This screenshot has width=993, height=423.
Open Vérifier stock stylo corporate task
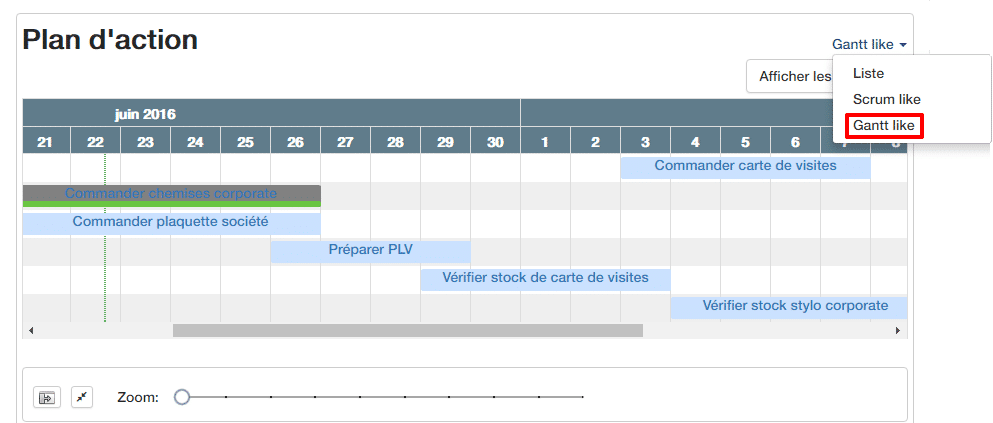[789, 306]
